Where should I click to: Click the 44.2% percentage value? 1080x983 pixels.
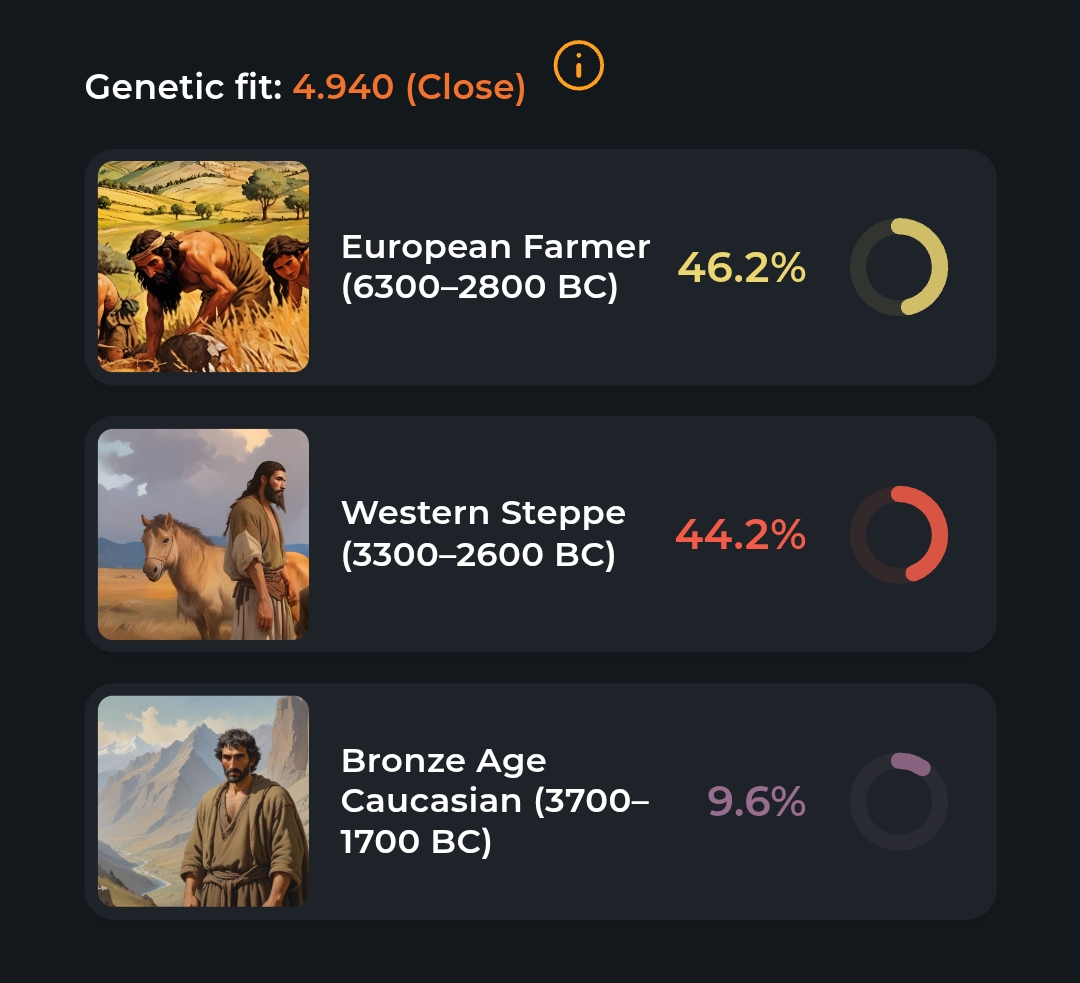coord(740,535)
